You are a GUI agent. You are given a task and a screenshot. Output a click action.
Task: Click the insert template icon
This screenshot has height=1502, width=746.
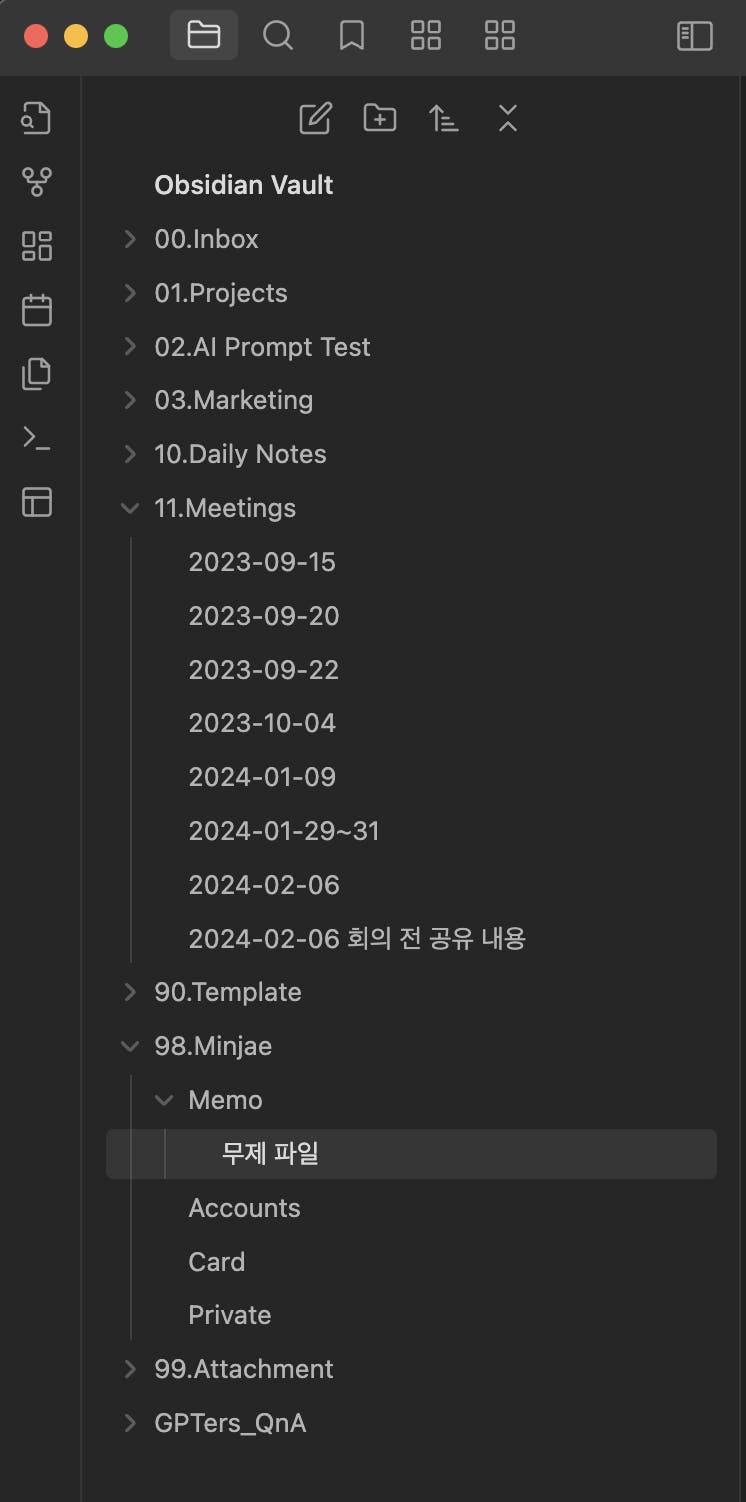(36, 374)
